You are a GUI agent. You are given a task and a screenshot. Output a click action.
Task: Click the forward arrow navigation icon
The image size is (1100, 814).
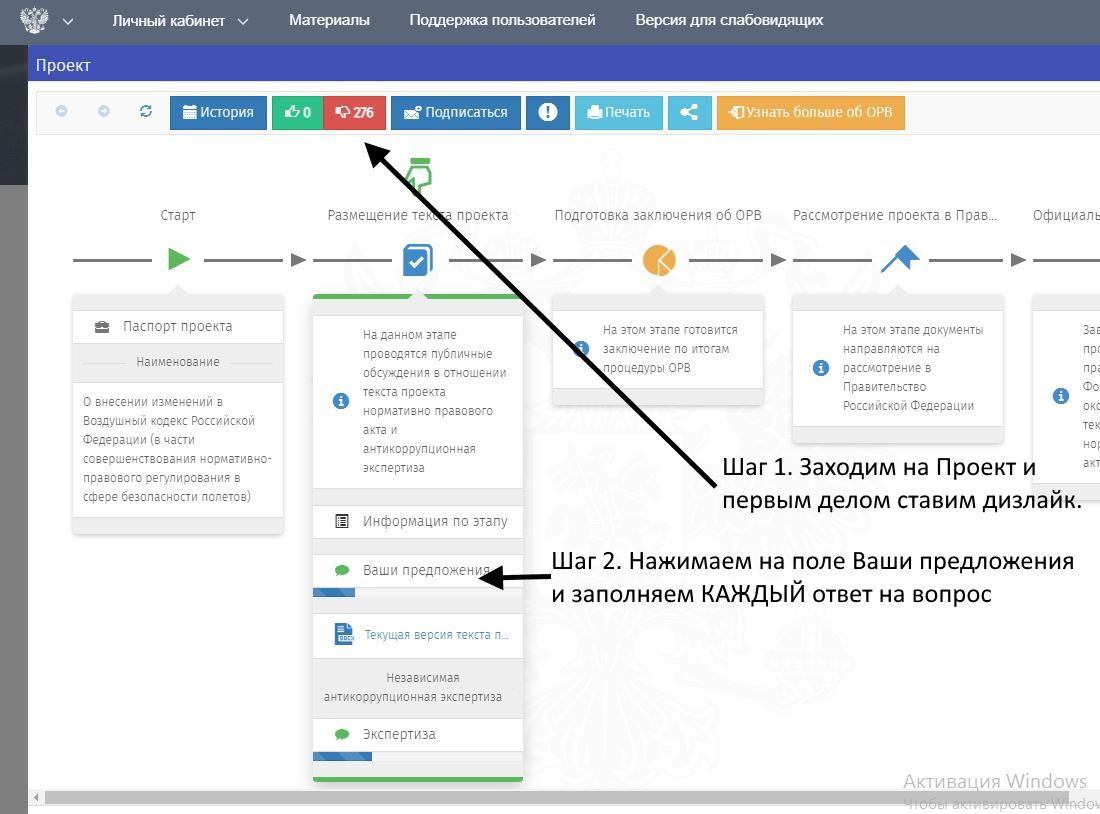click(x=104, y=112)
